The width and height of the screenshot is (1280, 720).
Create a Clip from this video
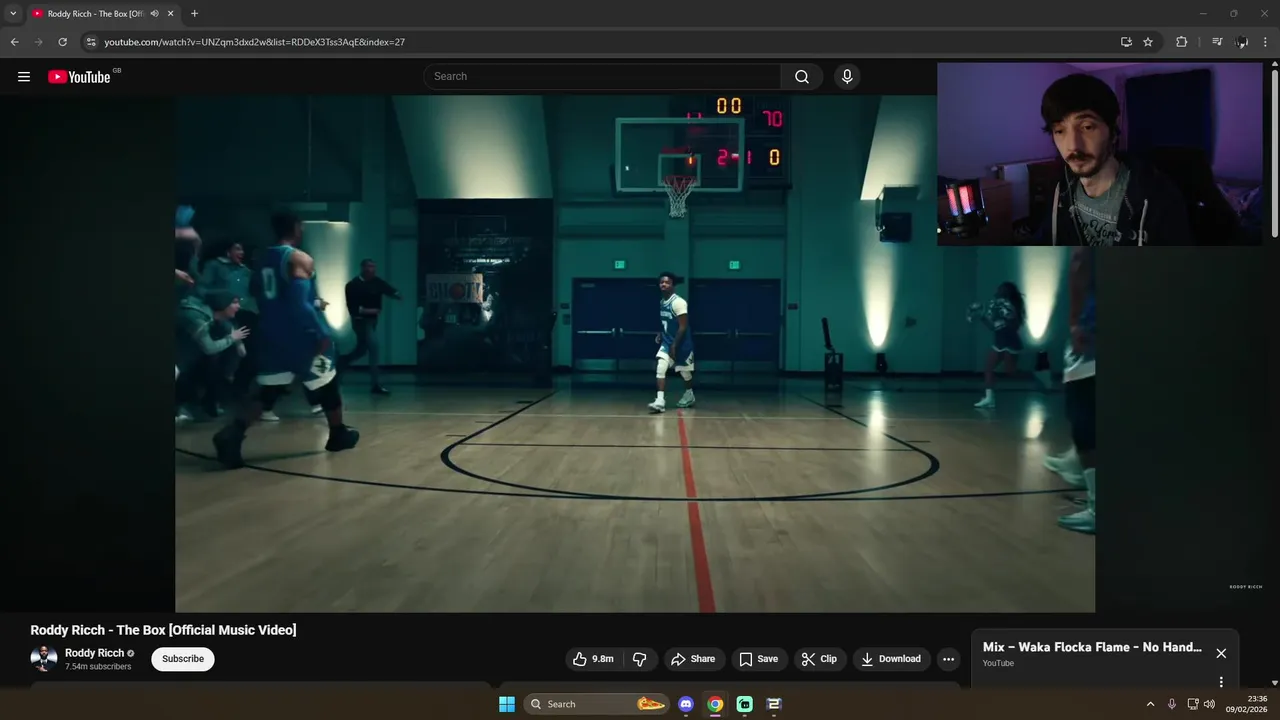(819, 659)
